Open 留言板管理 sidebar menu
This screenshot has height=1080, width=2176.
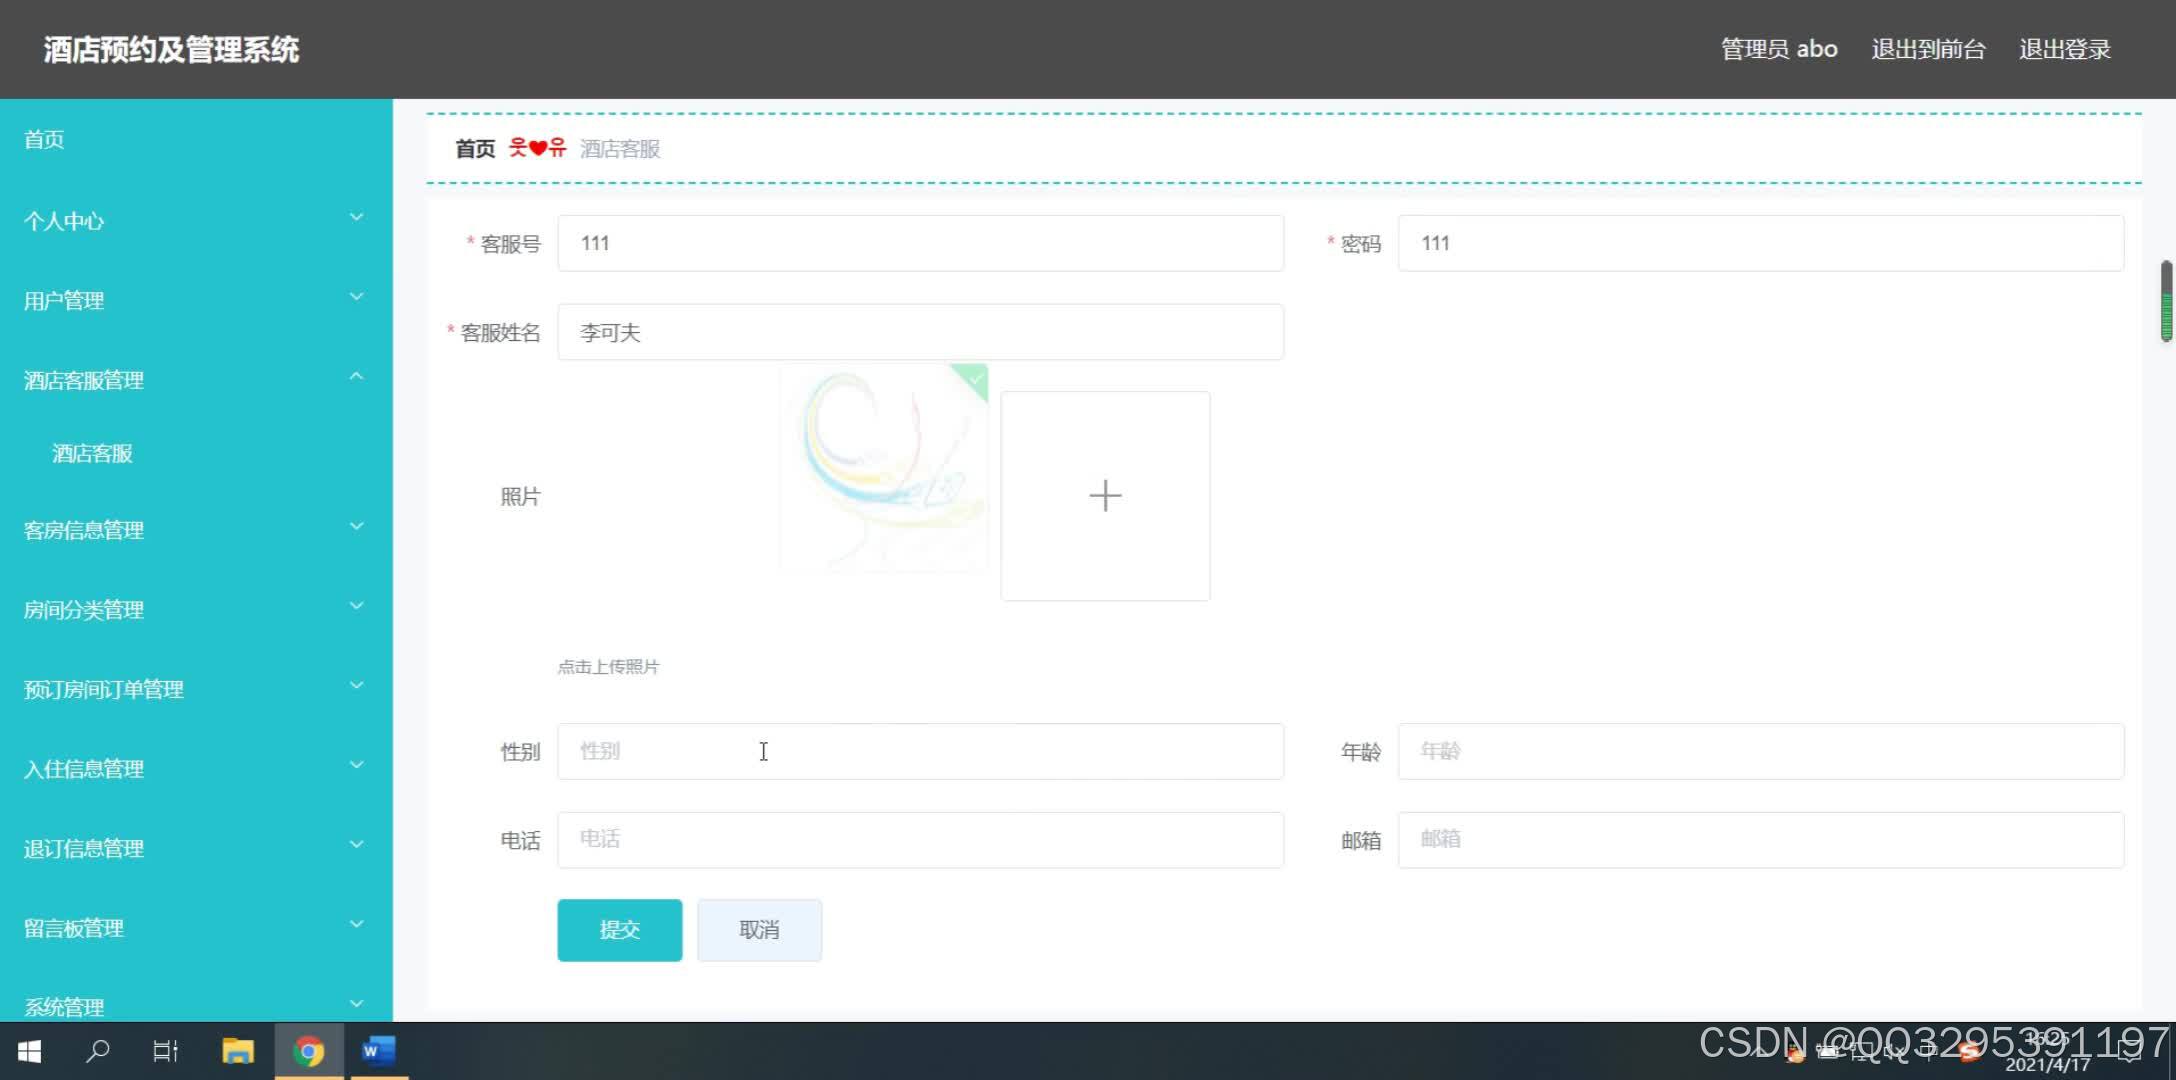point(196,928)
